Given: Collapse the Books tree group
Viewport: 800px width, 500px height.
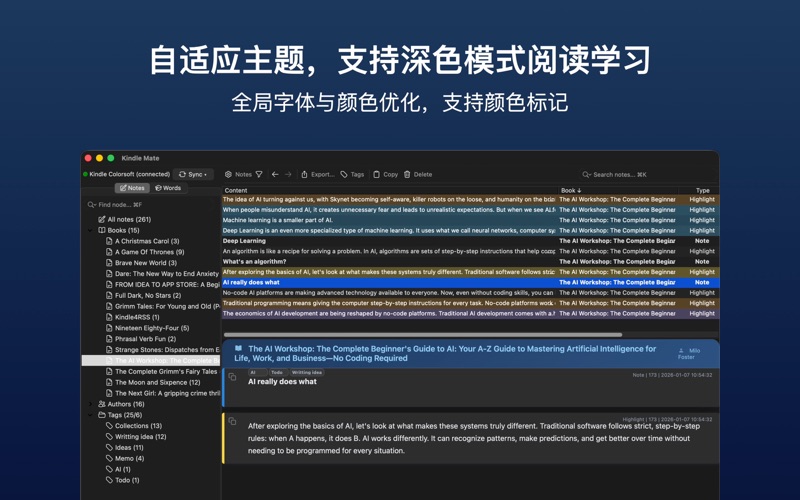Looking at the screenshot, I should 91,230.
